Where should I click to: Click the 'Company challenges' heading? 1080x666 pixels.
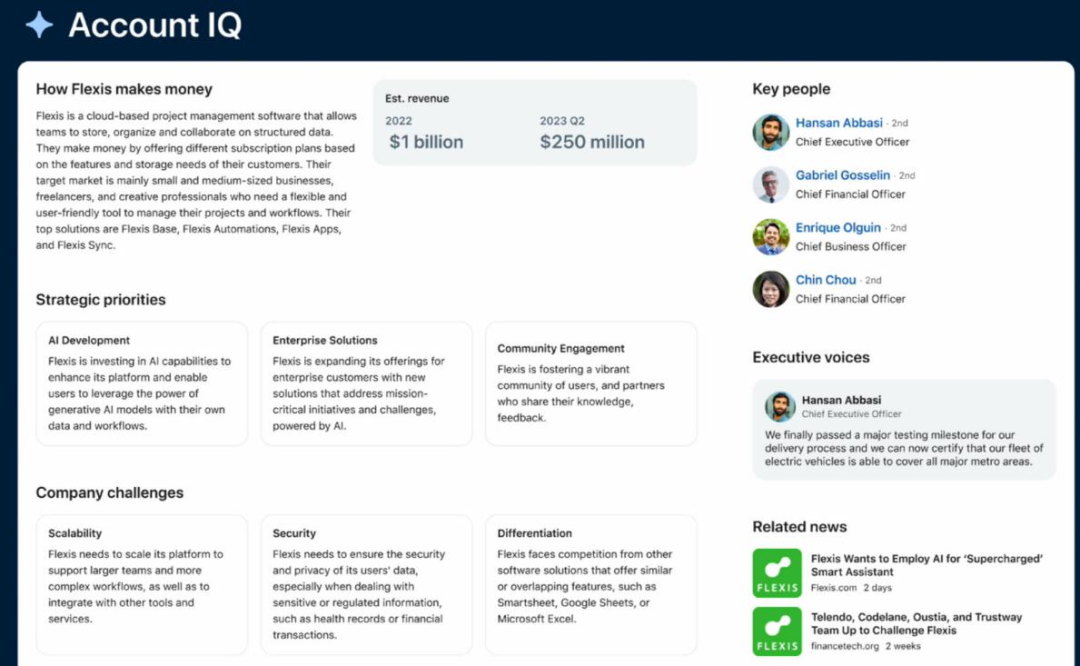110,492
